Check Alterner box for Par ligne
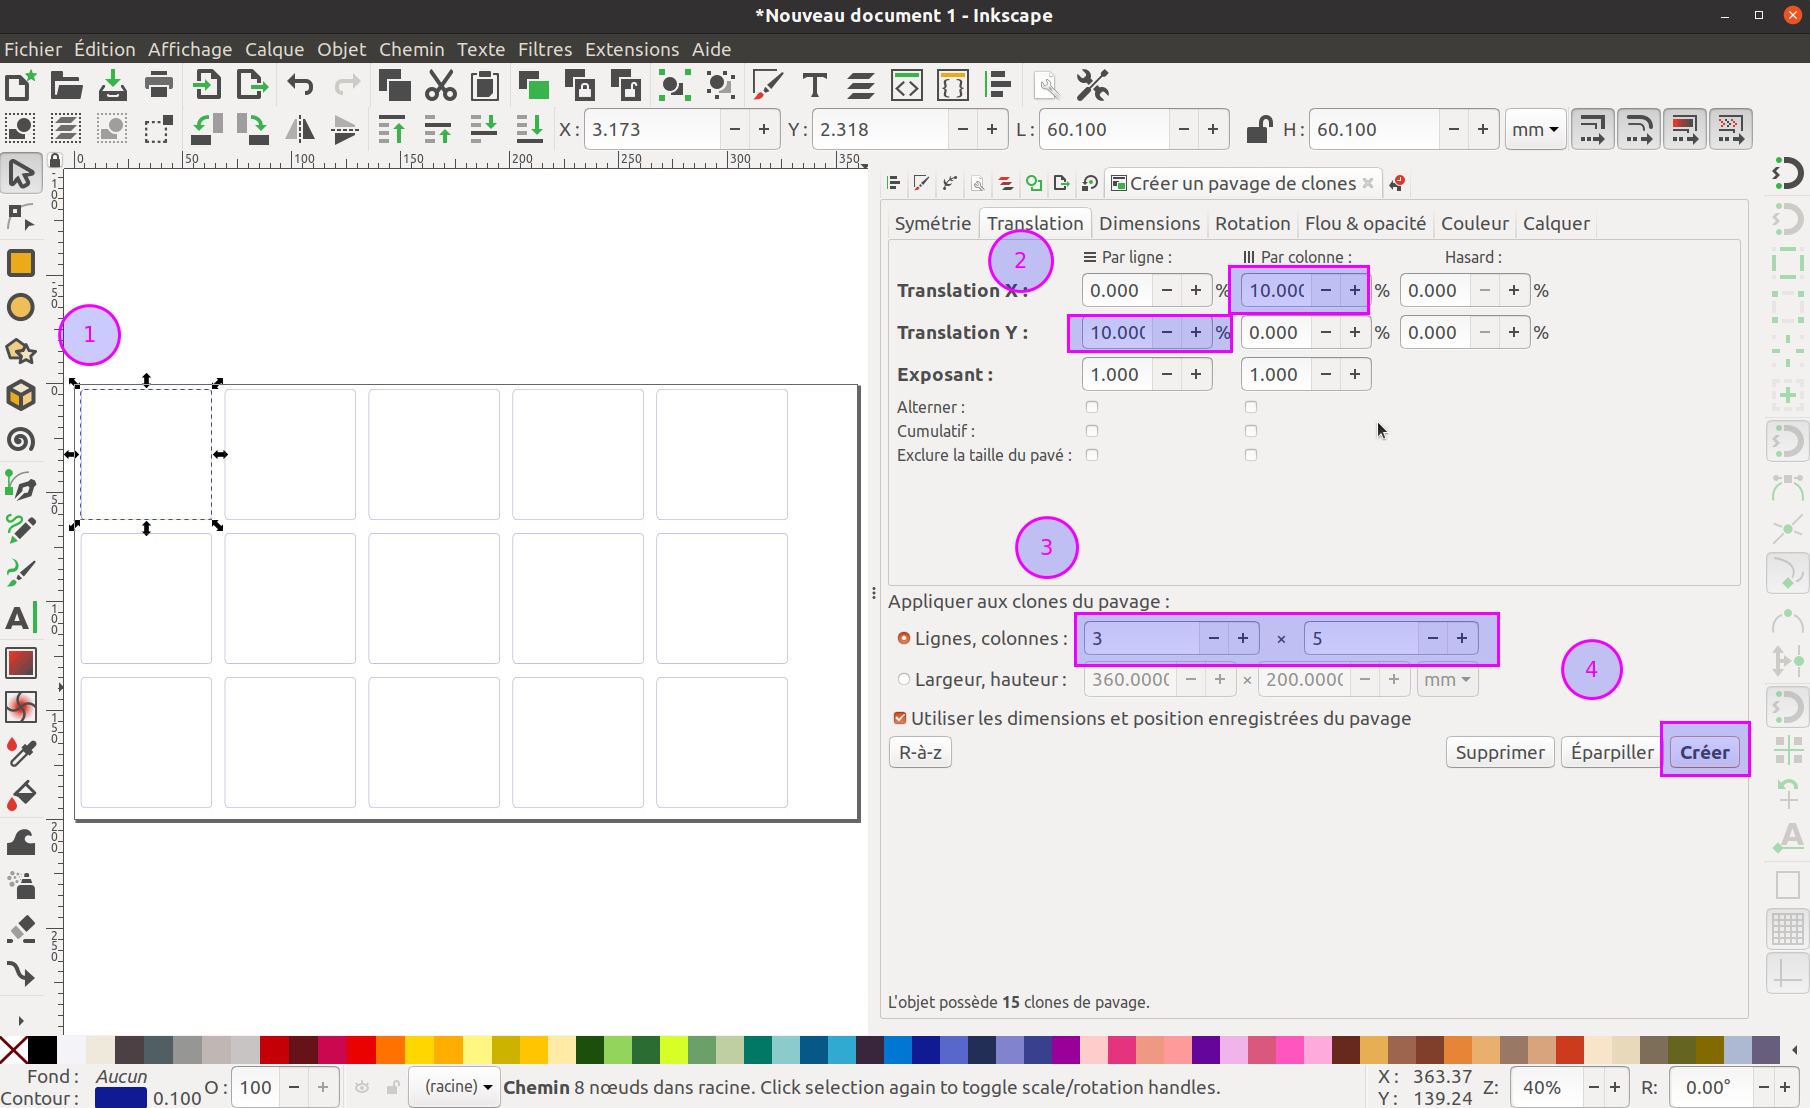This screenshot has height=1108, width=1810. (x=1092, y=407)
